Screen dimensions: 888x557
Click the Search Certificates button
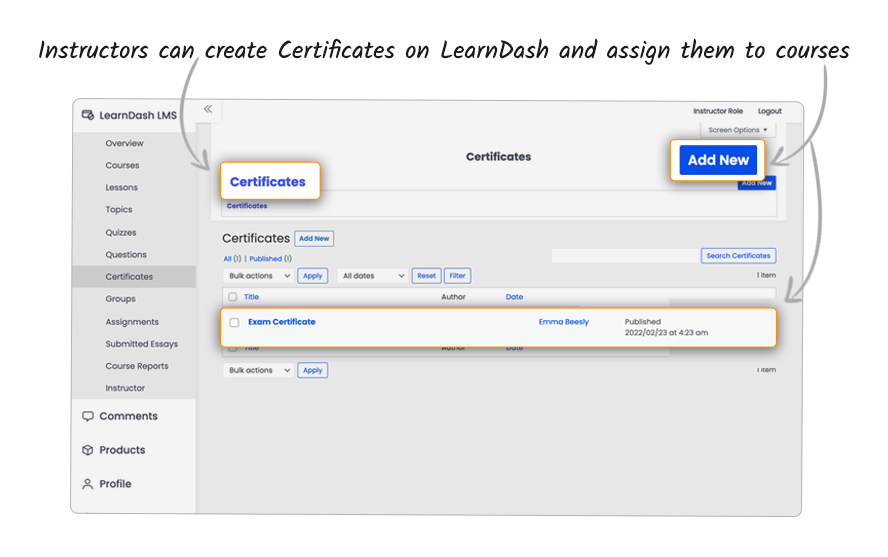[738, 256]
